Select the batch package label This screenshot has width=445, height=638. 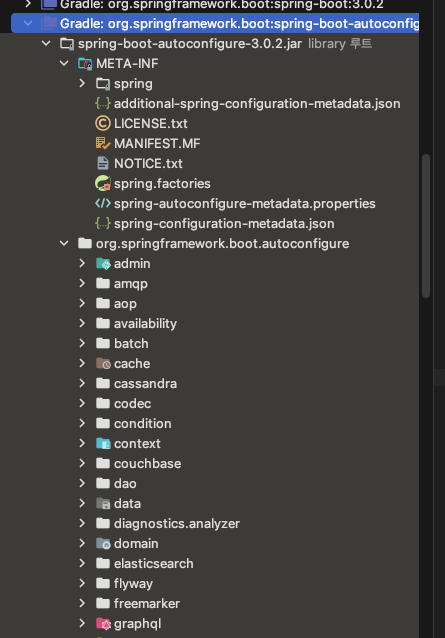pos(131,344)
